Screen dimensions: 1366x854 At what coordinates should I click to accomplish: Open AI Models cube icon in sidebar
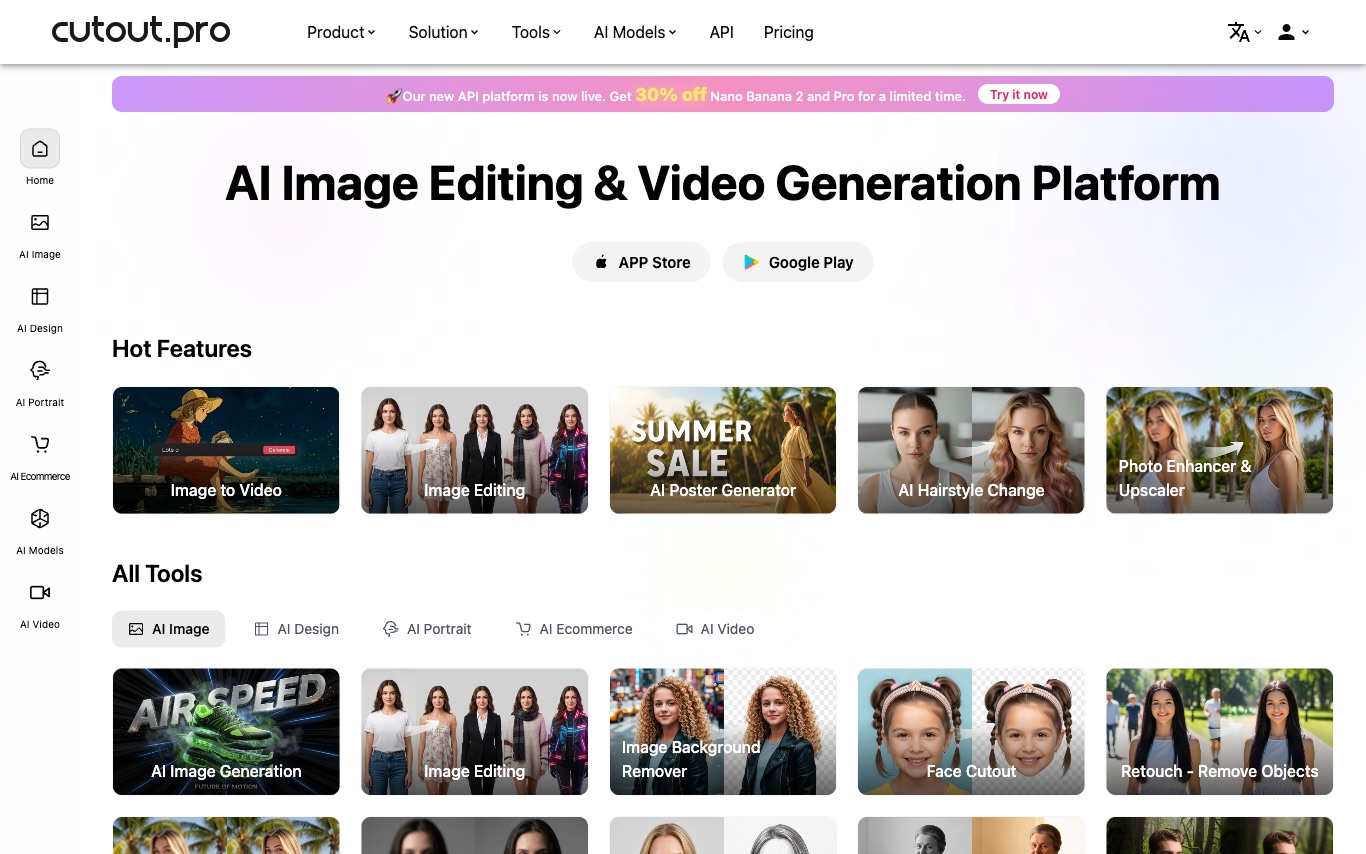click(x=40, y=519)
